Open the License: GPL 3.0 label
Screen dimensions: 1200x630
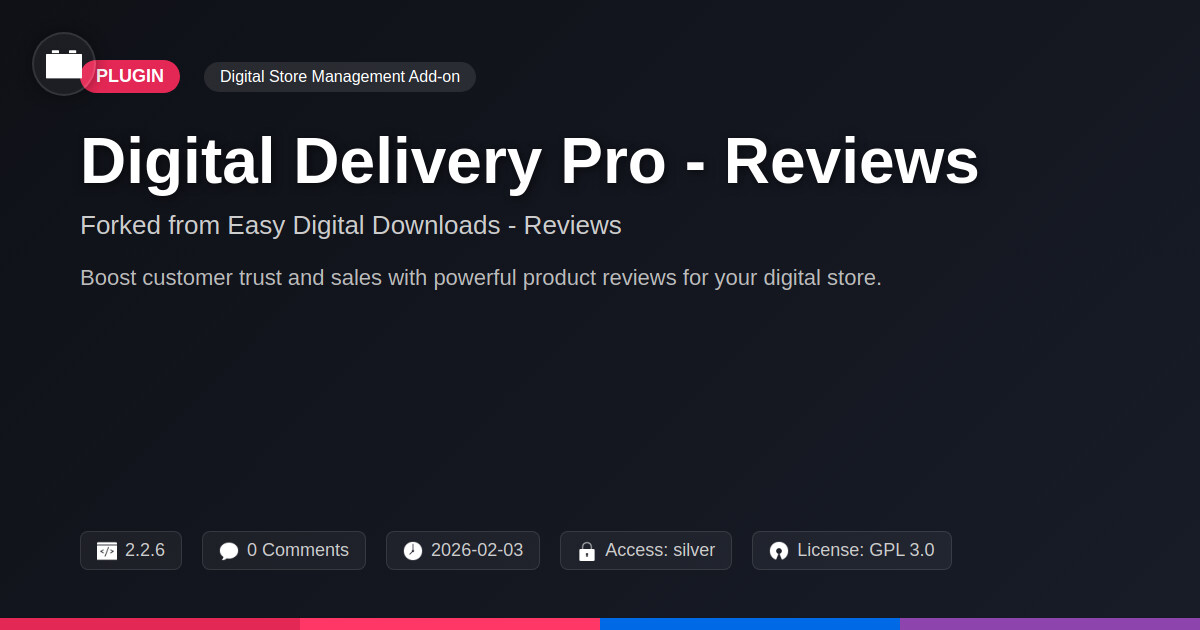click(x=866, y=550)
